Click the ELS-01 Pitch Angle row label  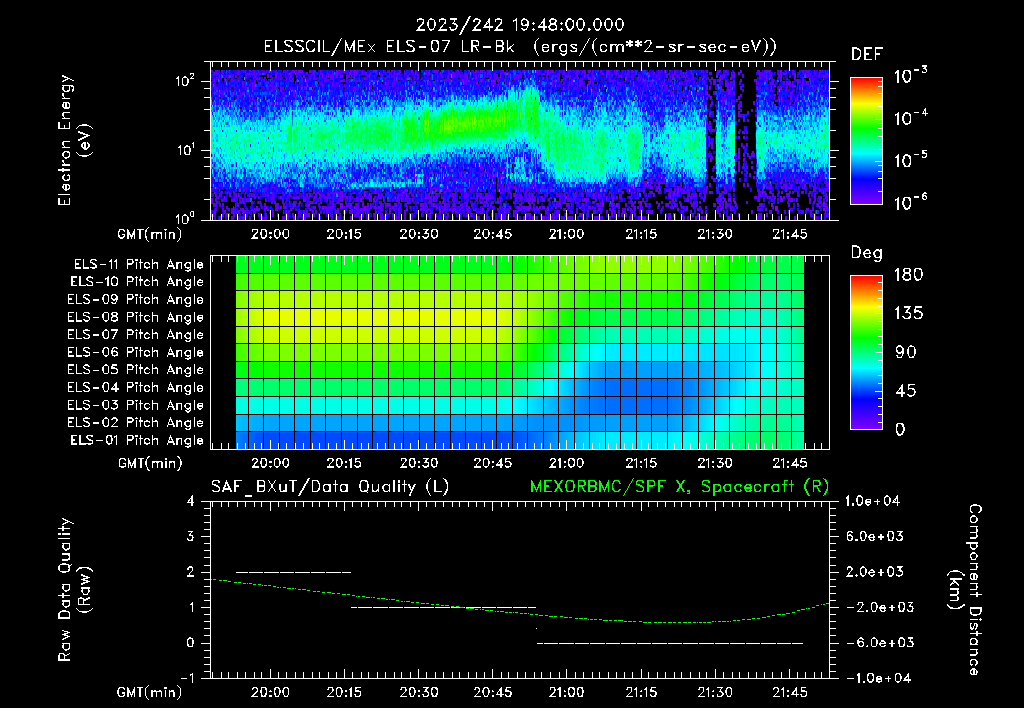(137, 441)
